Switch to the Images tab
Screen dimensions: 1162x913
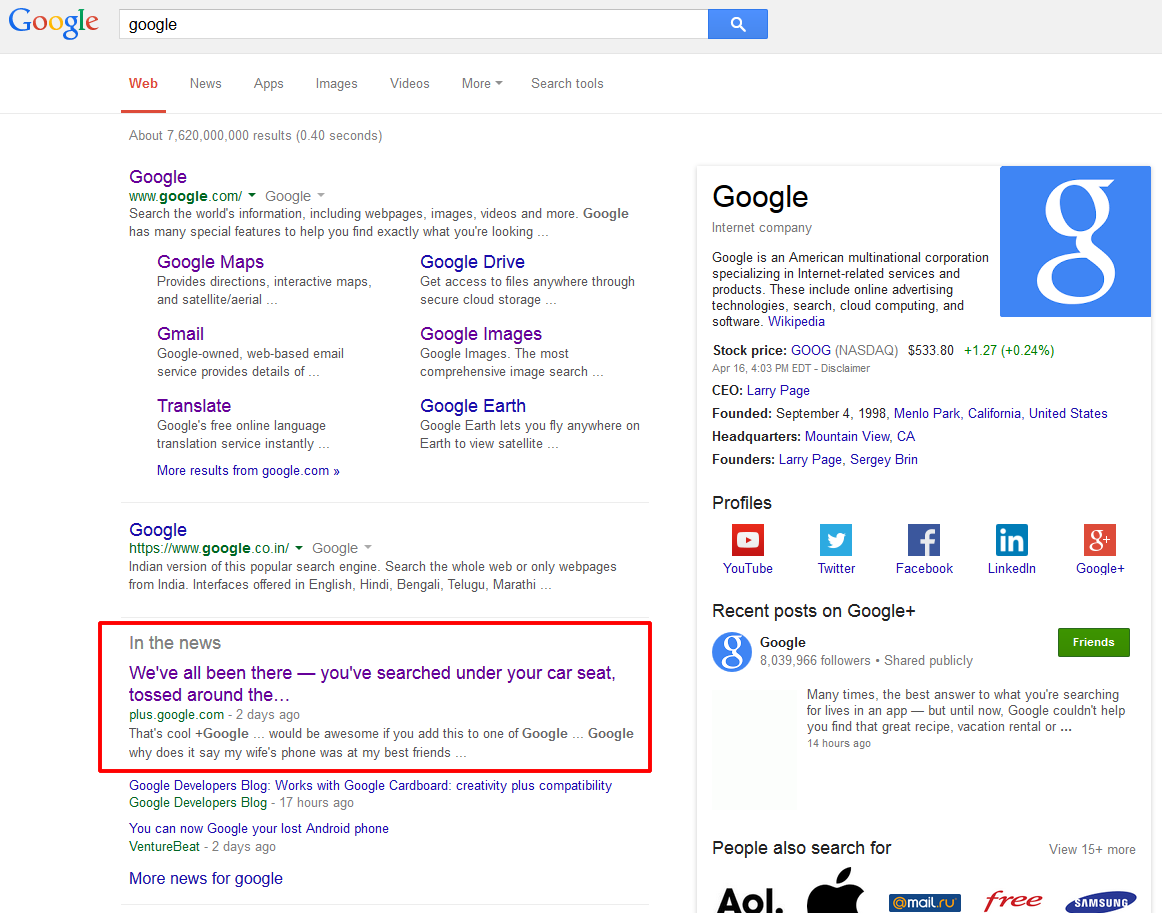pos(336,84)
